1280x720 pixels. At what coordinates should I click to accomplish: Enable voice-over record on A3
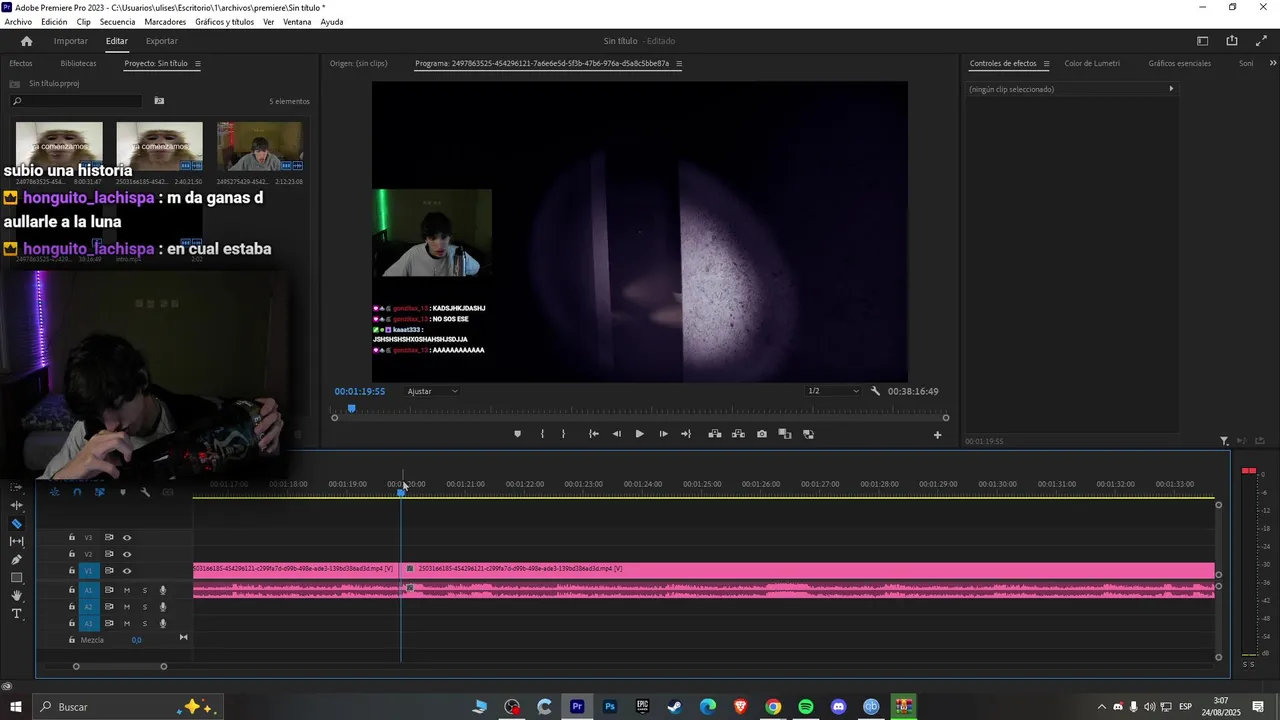click(x=163, y=623)
